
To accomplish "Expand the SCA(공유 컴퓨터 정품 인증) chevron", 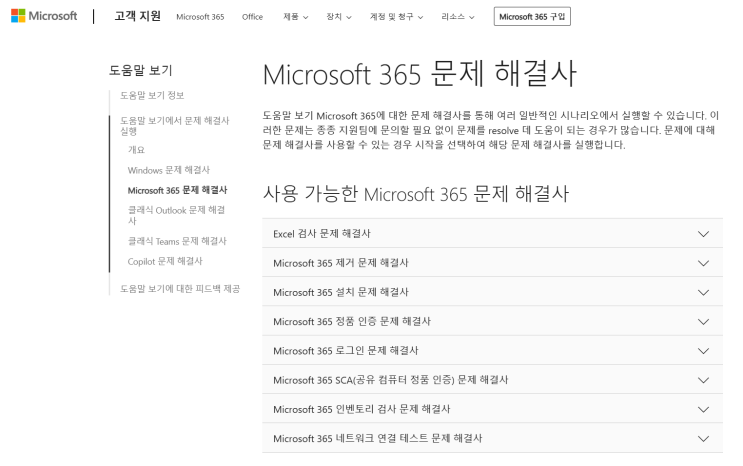I will (703, 380).
